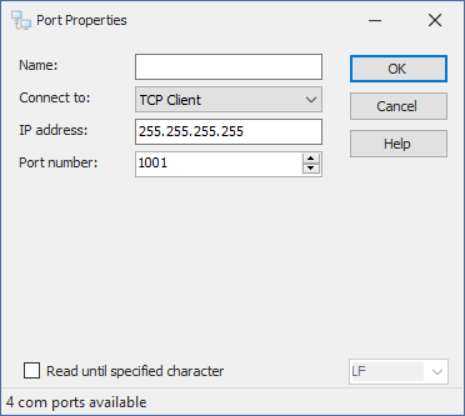465x416 pixels.
Task: Click the Port number: label
Action: 58,163
